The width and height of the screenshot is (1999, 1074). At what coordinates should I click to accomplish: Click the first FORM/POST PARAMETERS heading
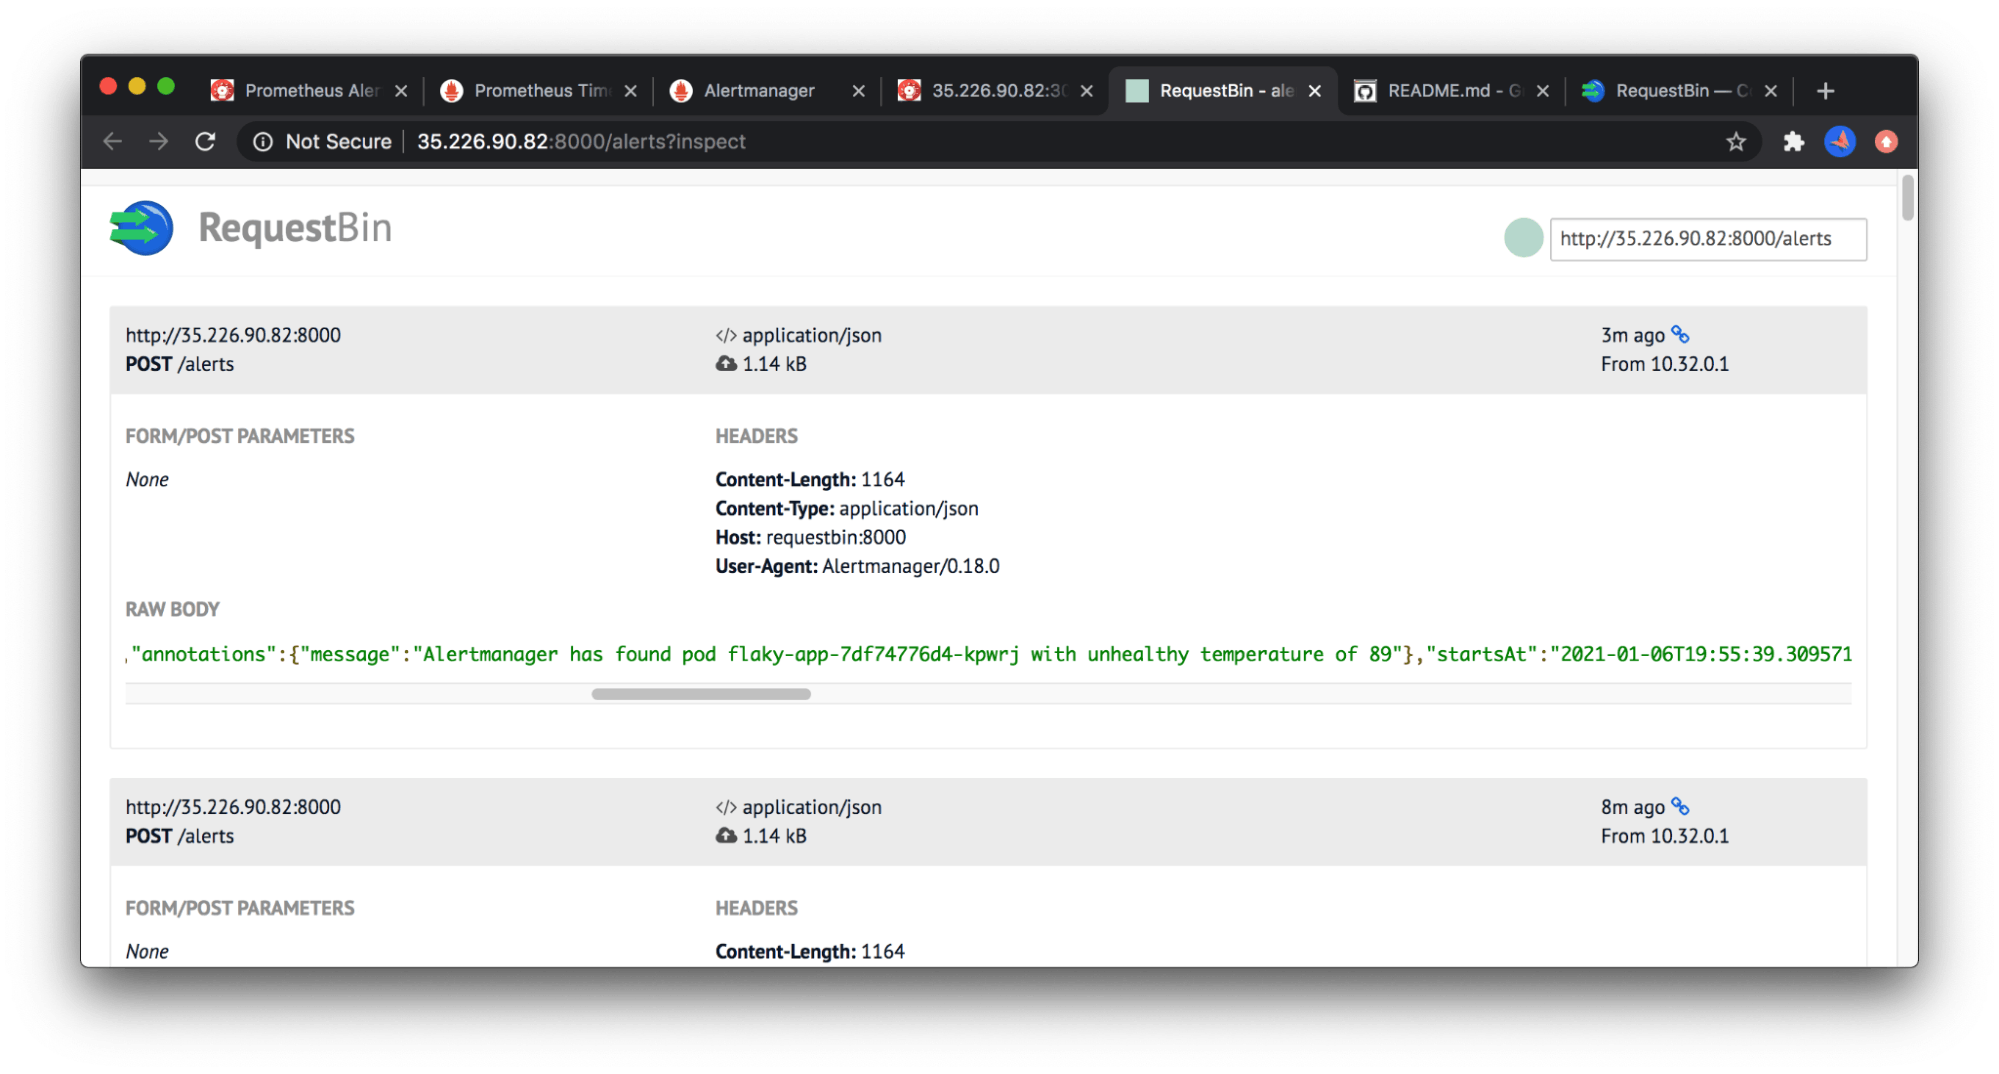[x=240, y=436]
